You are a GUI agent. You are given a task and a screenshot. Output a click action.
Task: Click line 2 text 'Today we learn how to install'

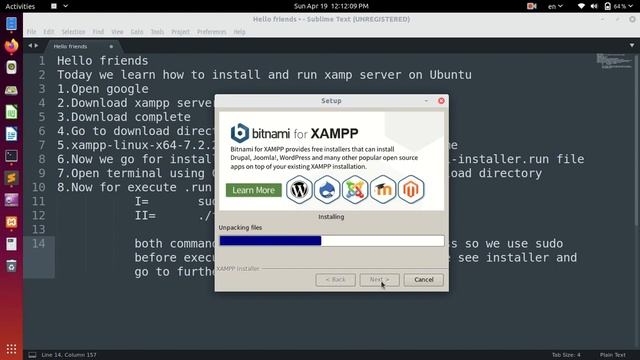[159, 75]
